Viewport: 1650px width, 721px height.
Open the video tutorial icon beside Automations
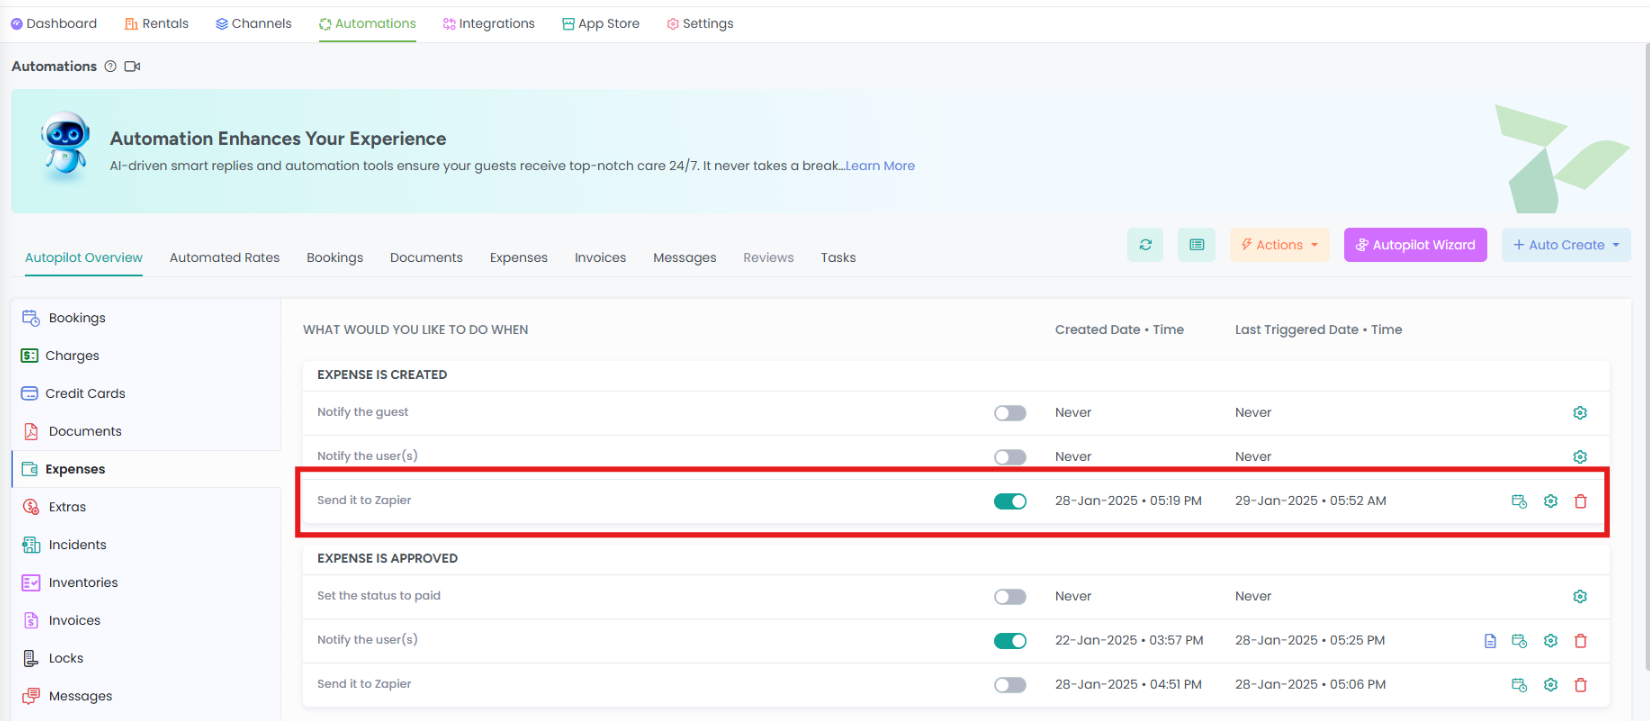coord(132,66)
